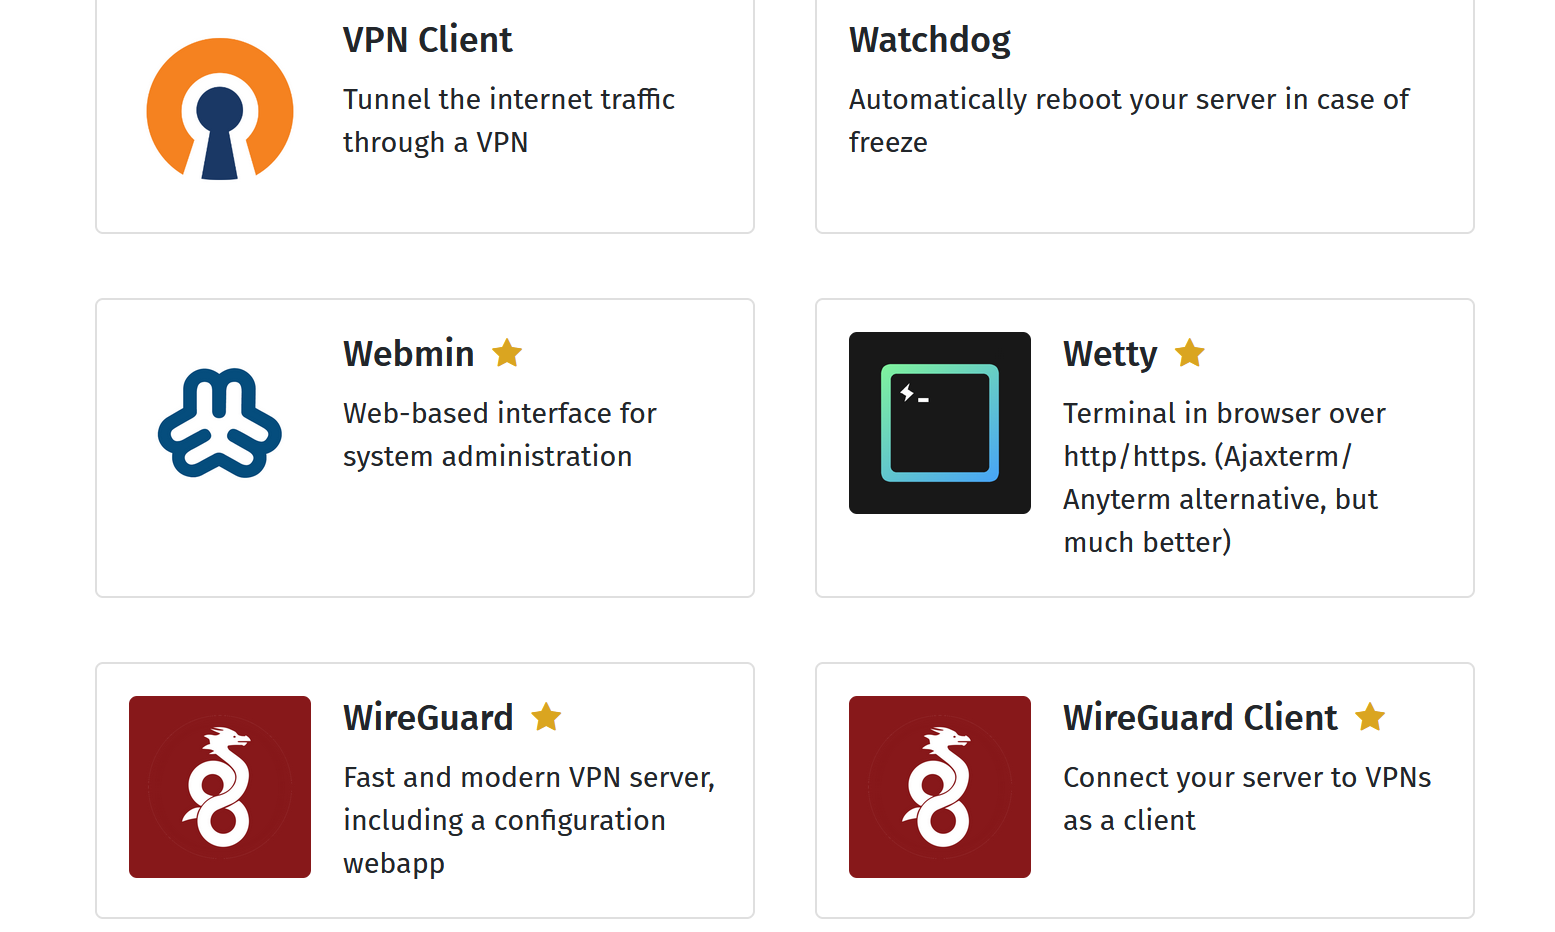Image resolution: width=1555 pixels, height=932 pixels.
Task: Select the blue Webmin logo icon
Action: 219,423
